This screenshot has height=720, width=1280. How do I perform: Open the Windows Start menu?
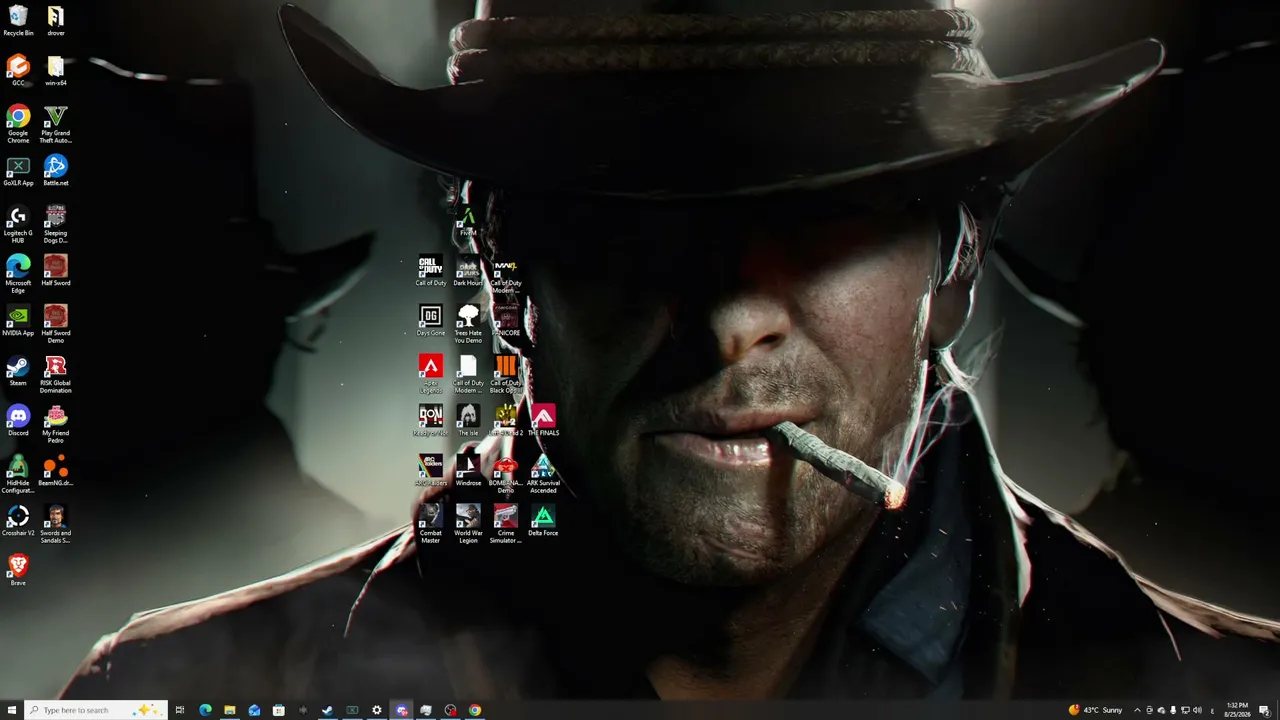click(x=12, y=710)
